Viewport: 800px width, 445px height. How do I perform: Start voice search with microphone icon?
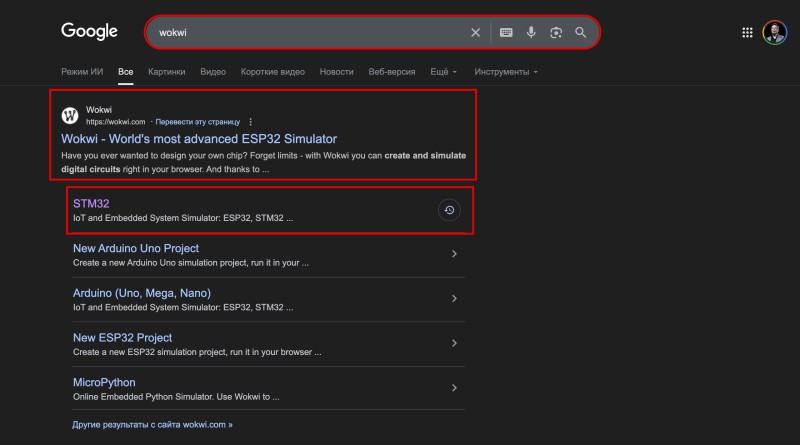click(531, 32)
